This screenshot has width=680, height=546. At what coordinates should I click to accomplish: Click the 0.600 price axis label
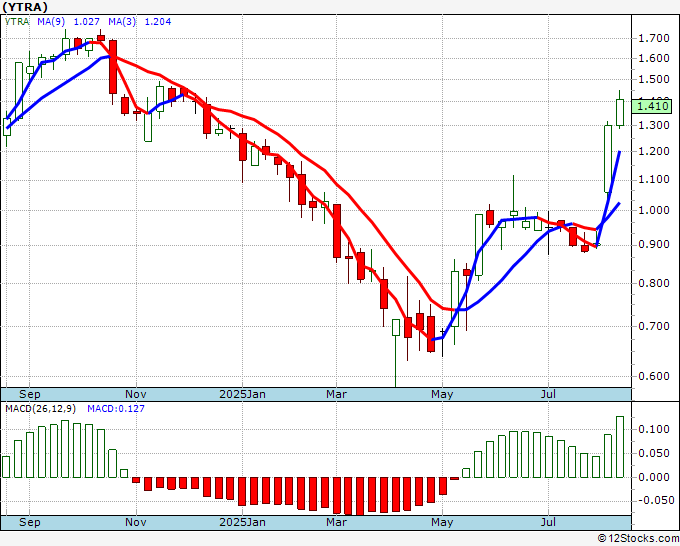point(654,376)
